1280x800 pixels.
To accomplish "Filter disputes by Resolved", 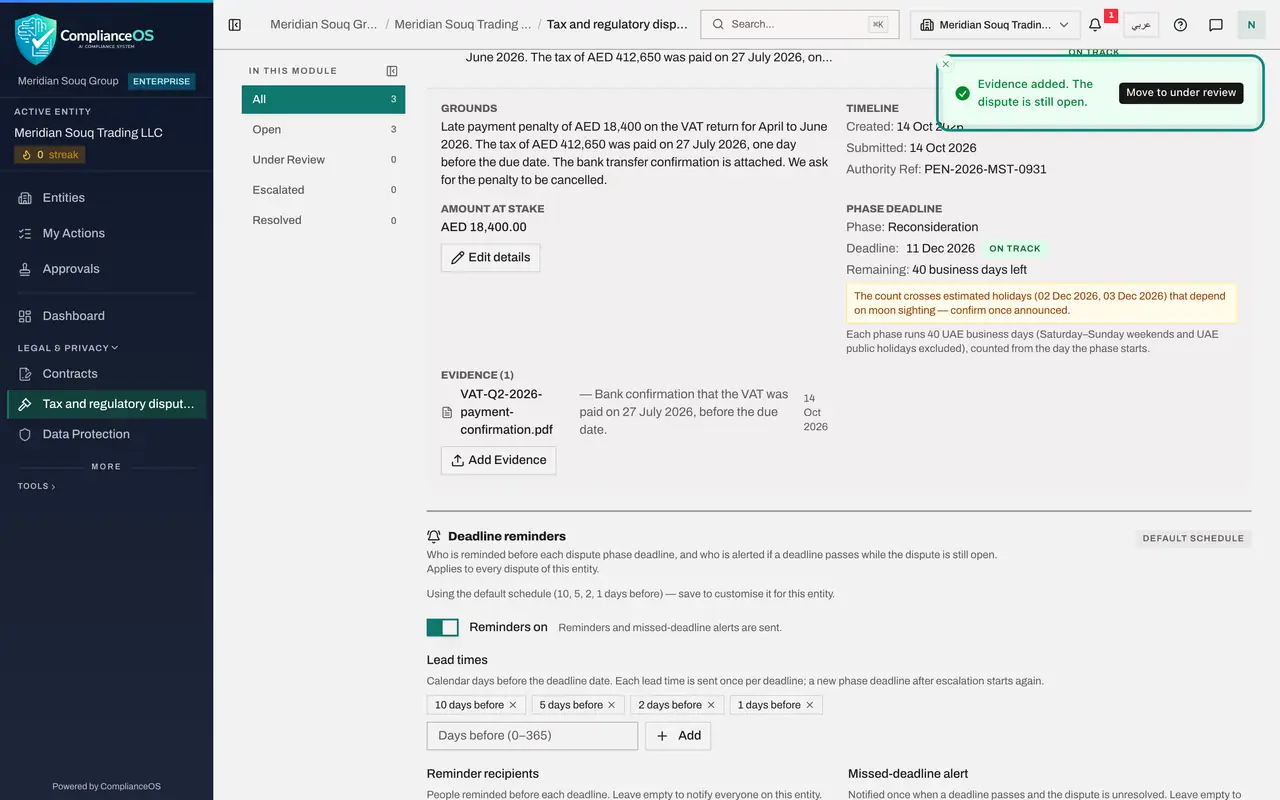I will coord(323,220).
